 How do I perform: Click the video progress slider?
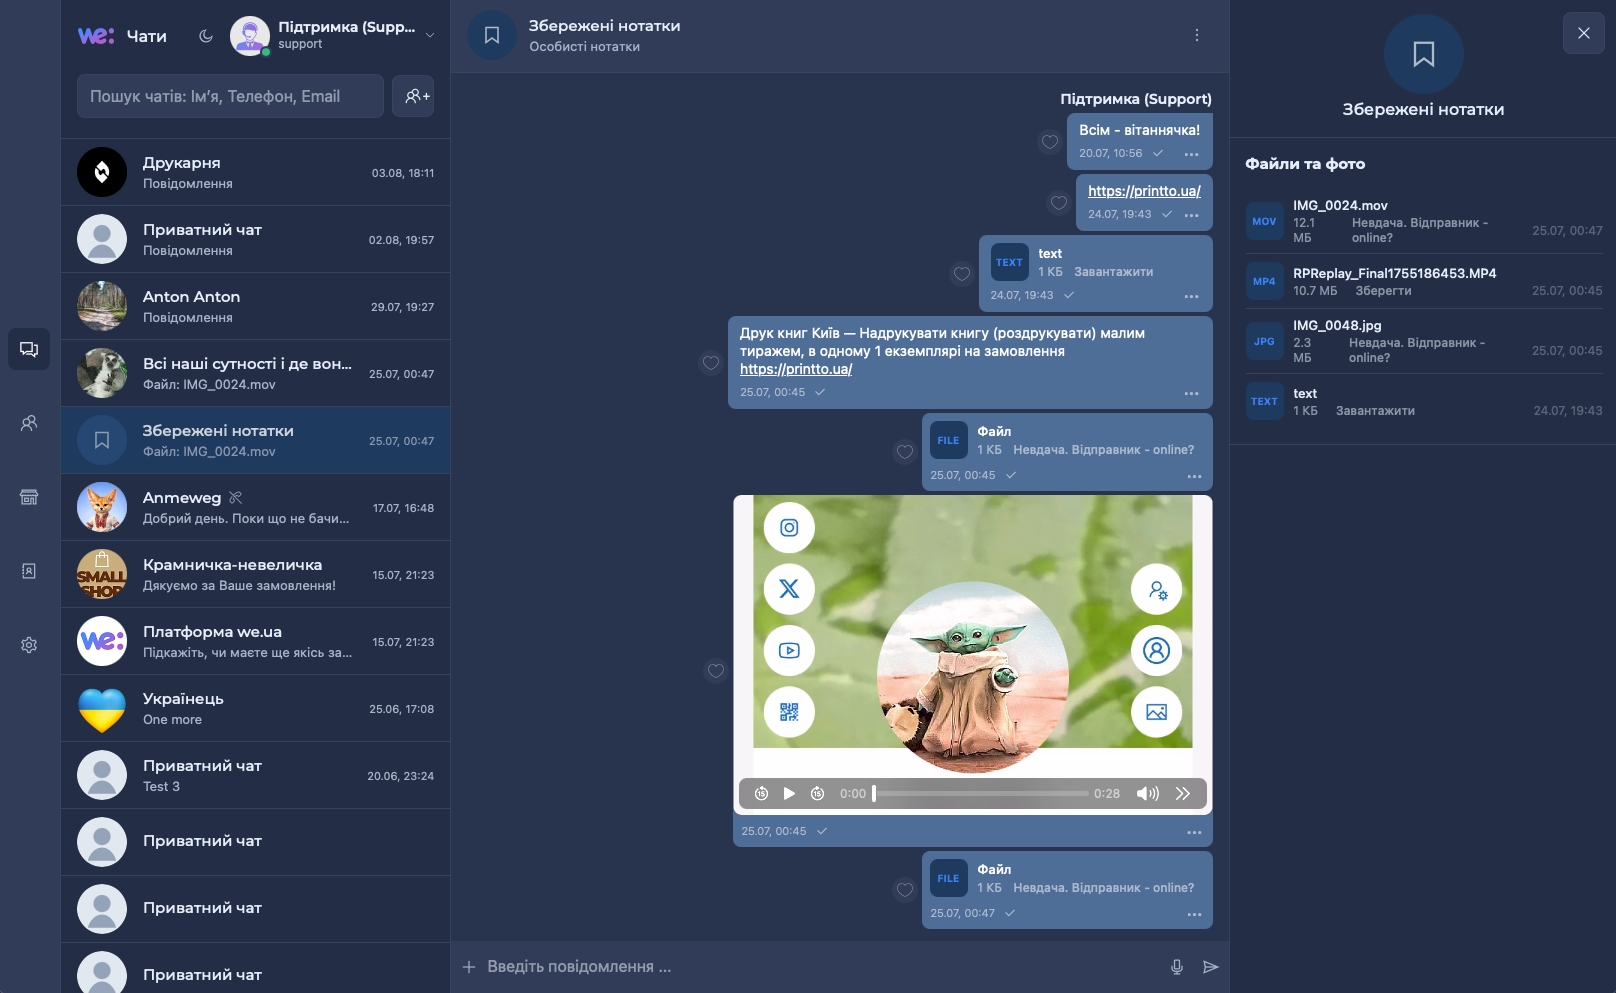point(981,793)
